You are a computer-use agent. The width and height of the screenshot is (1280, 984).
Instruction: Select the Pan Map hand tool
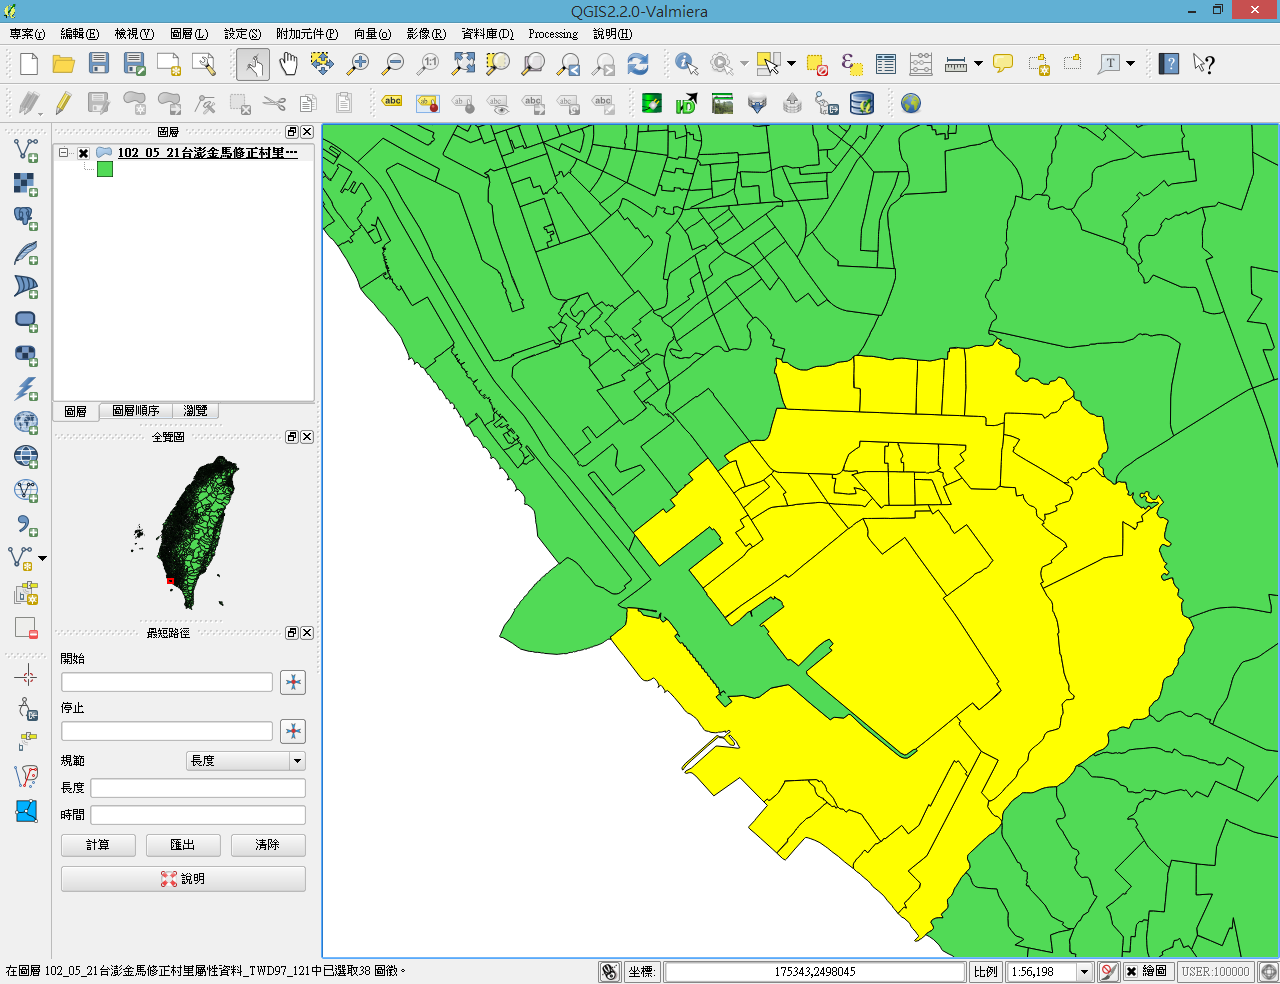click(x=288, y=64)
